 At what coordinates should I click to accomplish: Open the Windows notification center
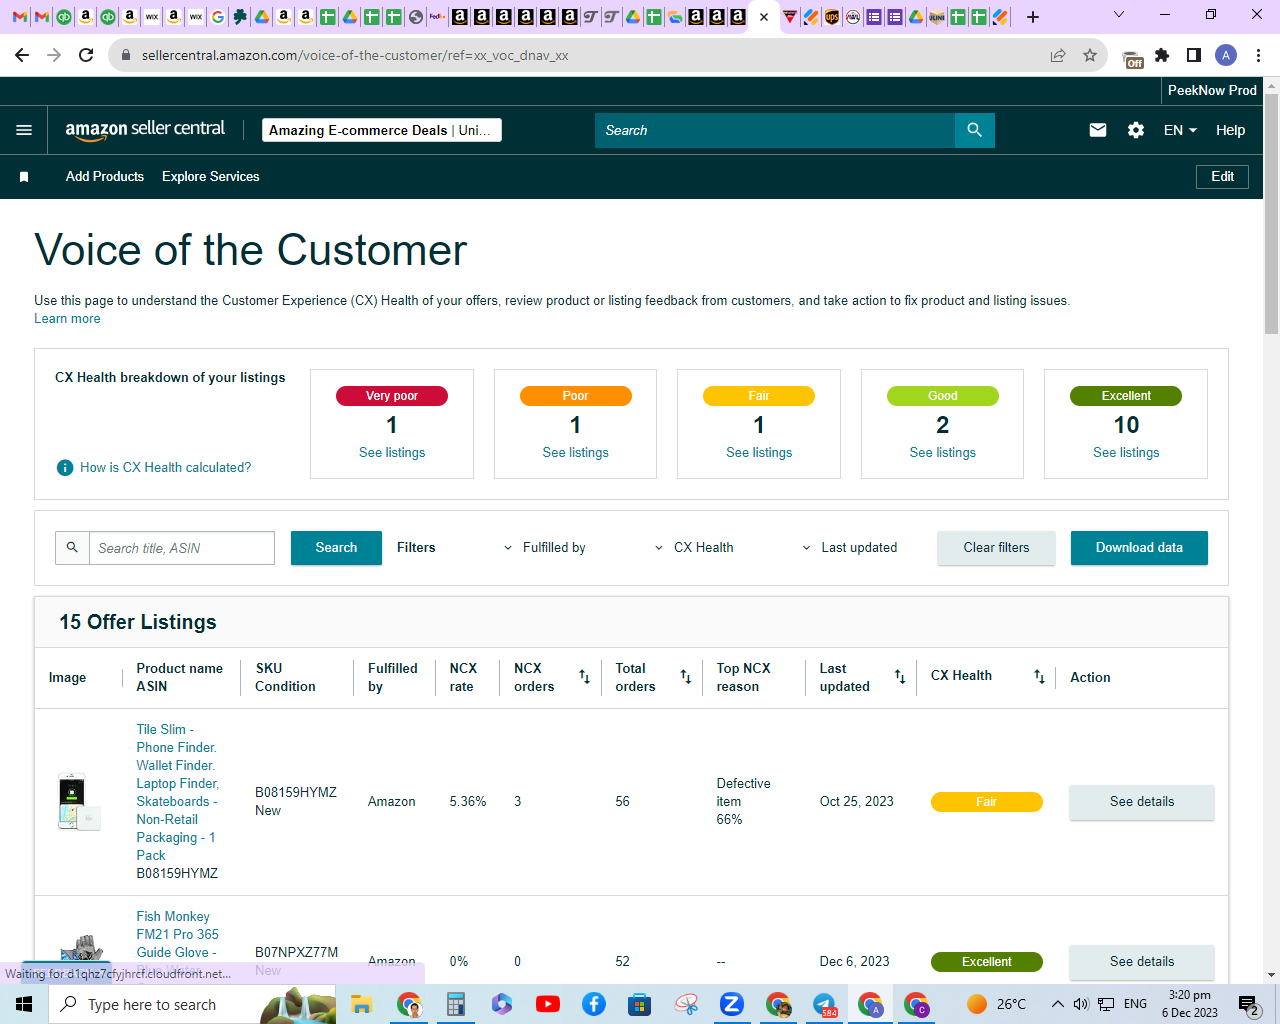coord(1249,1004)
